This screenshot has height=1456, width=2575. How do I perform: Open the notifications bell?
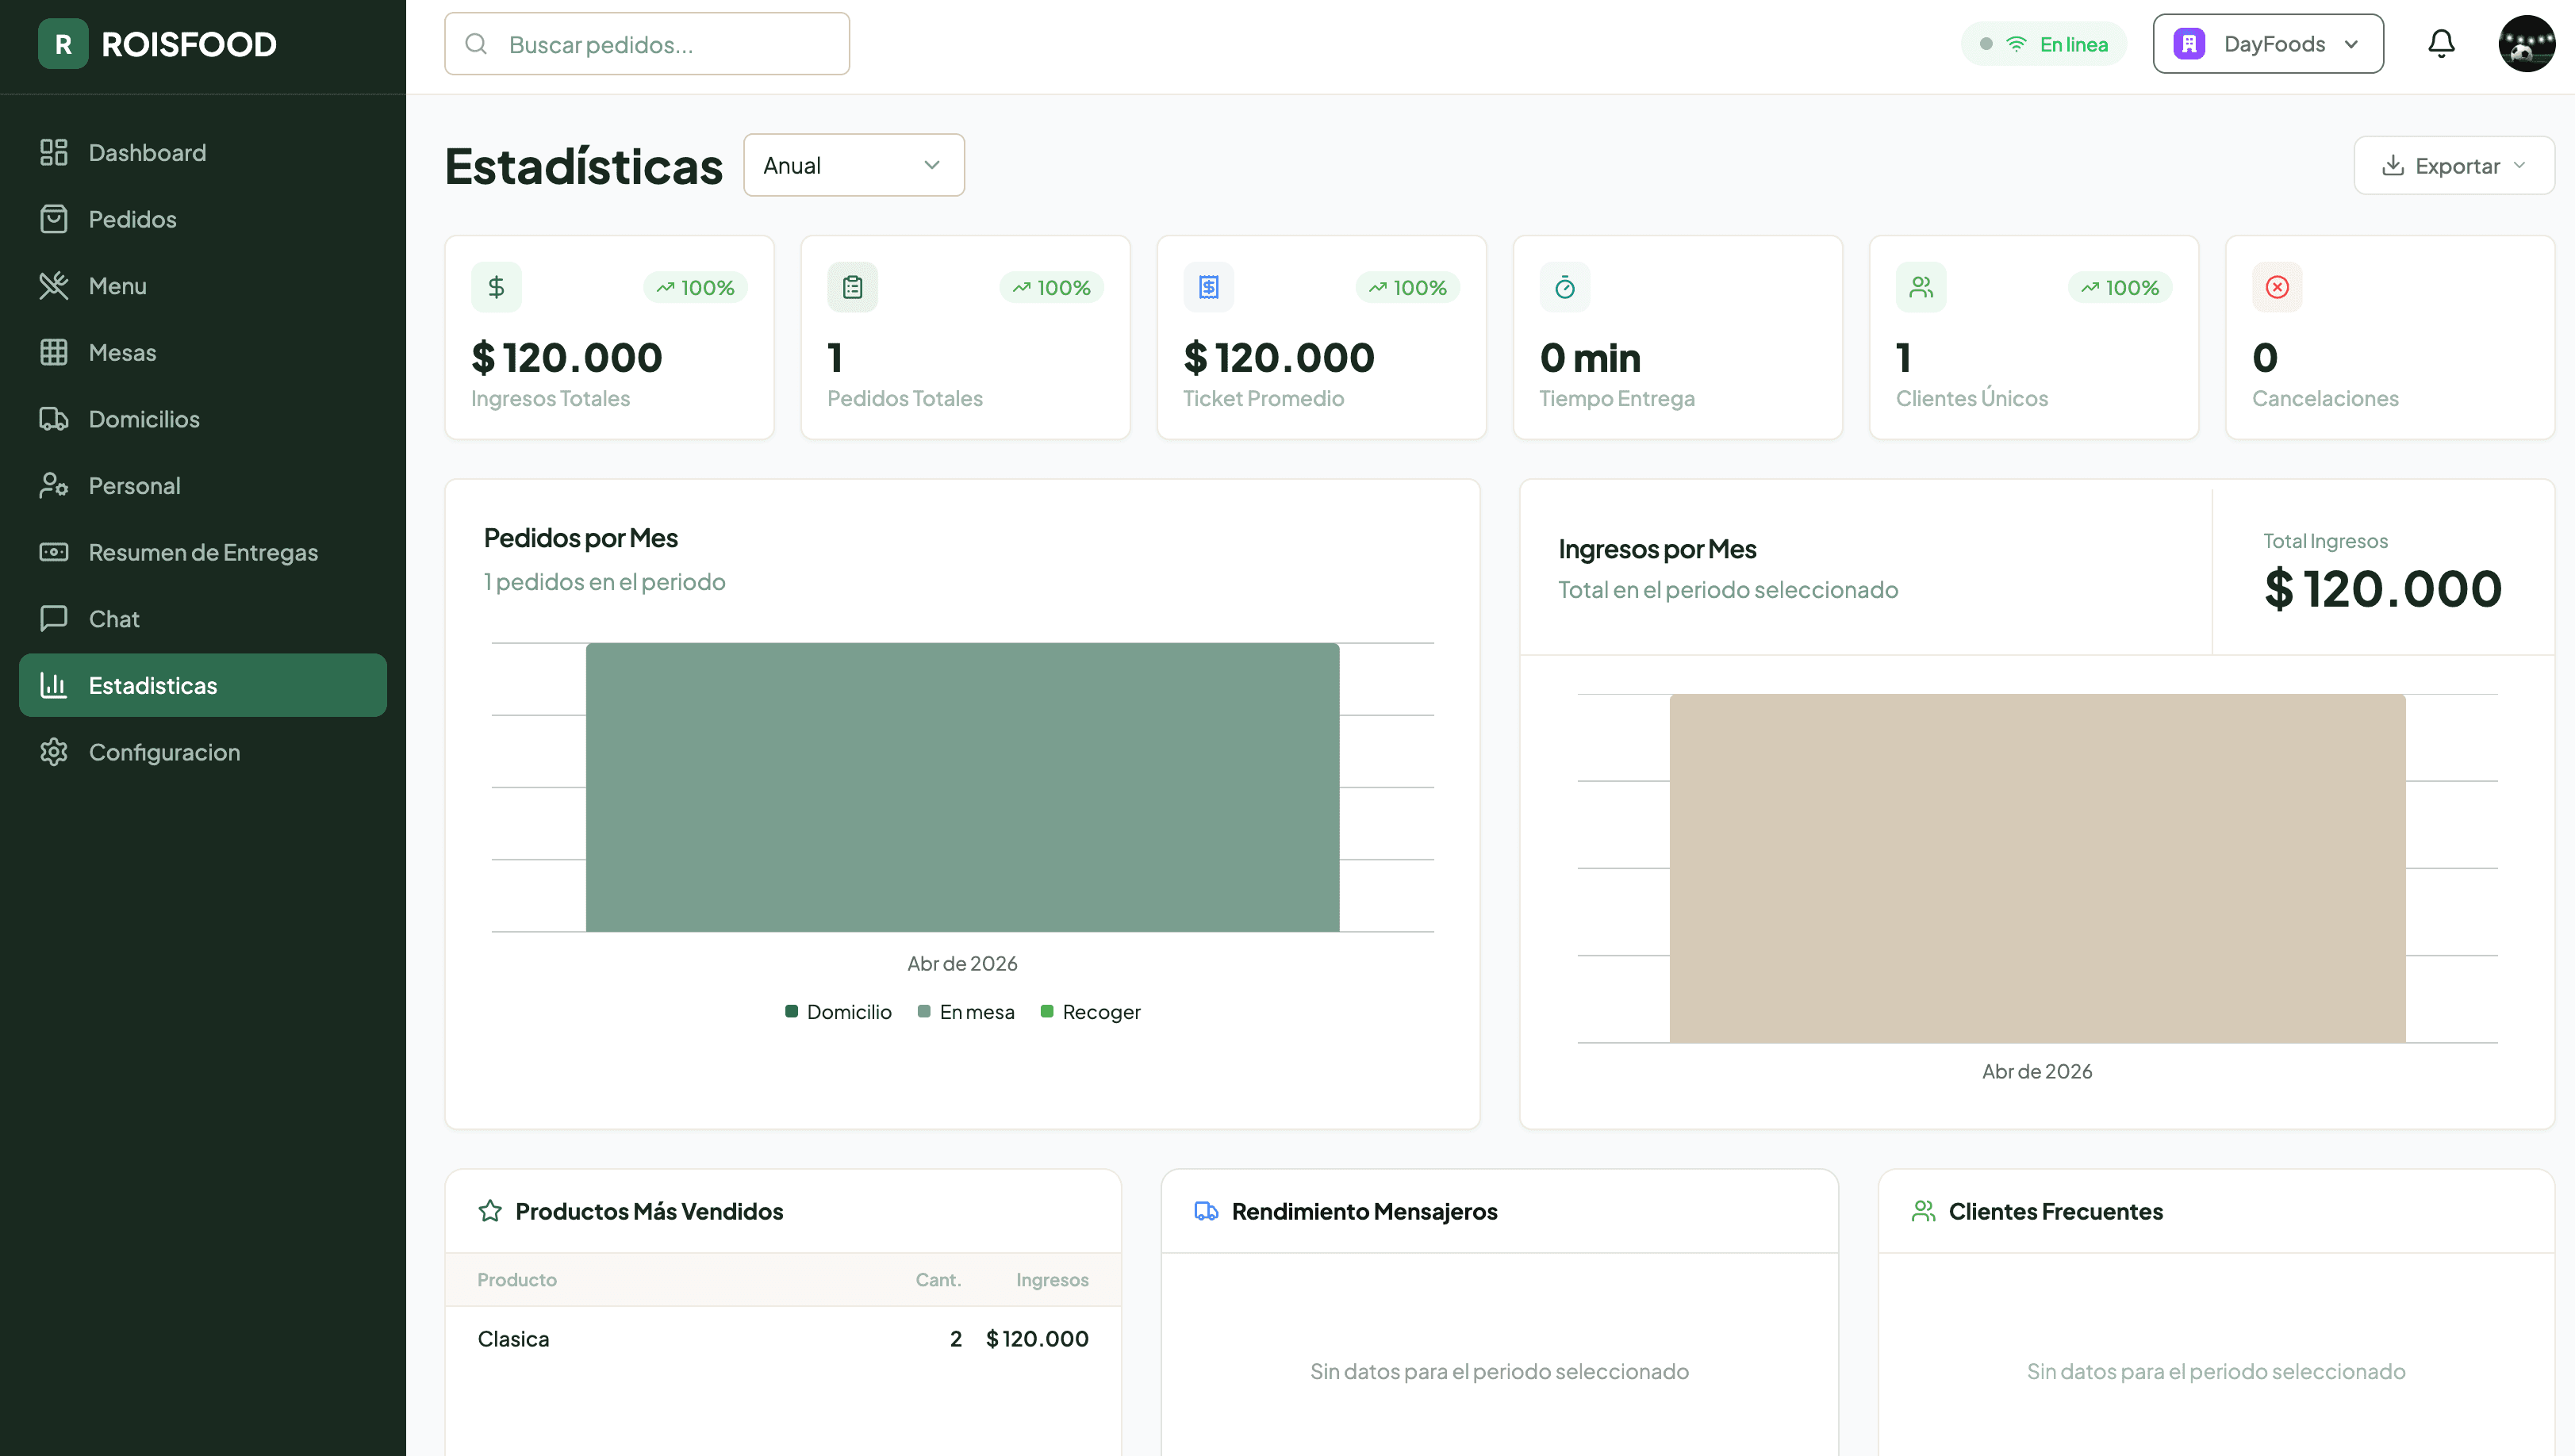[x=2441, y=44]
